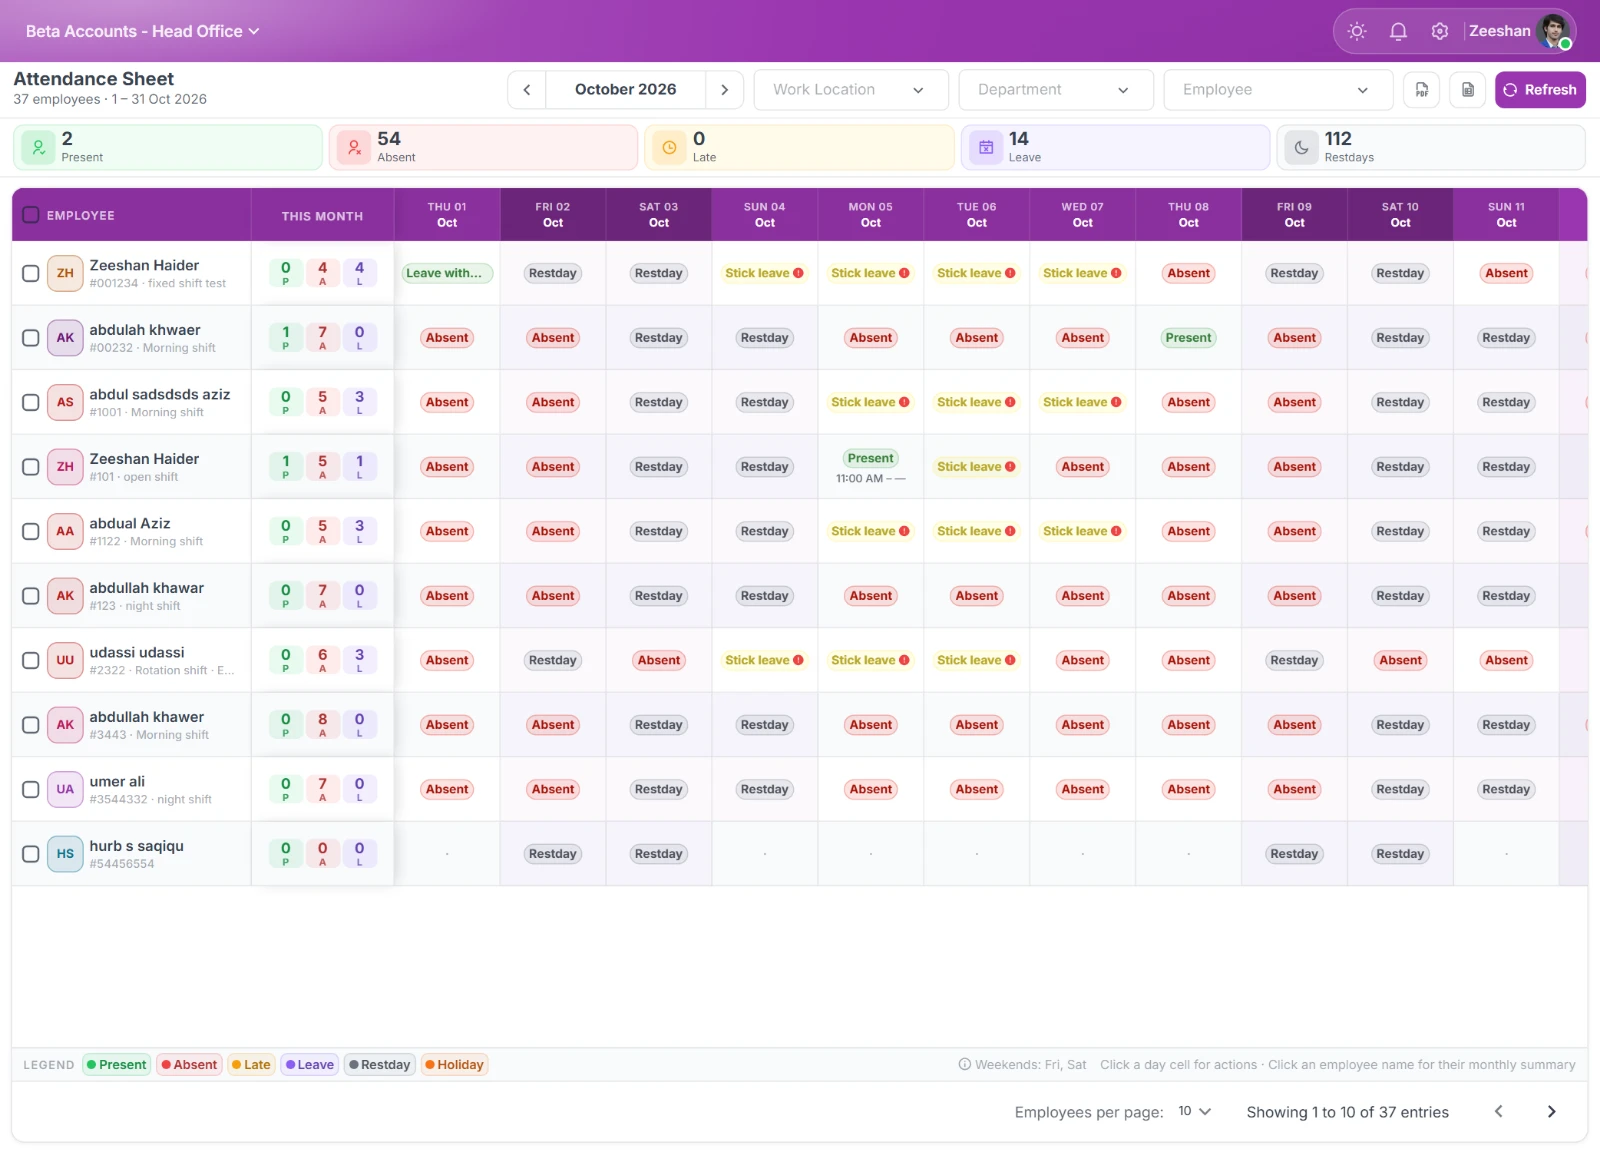This screenshot has width=1600, height=1152.
Task: Open the Employee filter dropdown
Action: click(1278, 90)
